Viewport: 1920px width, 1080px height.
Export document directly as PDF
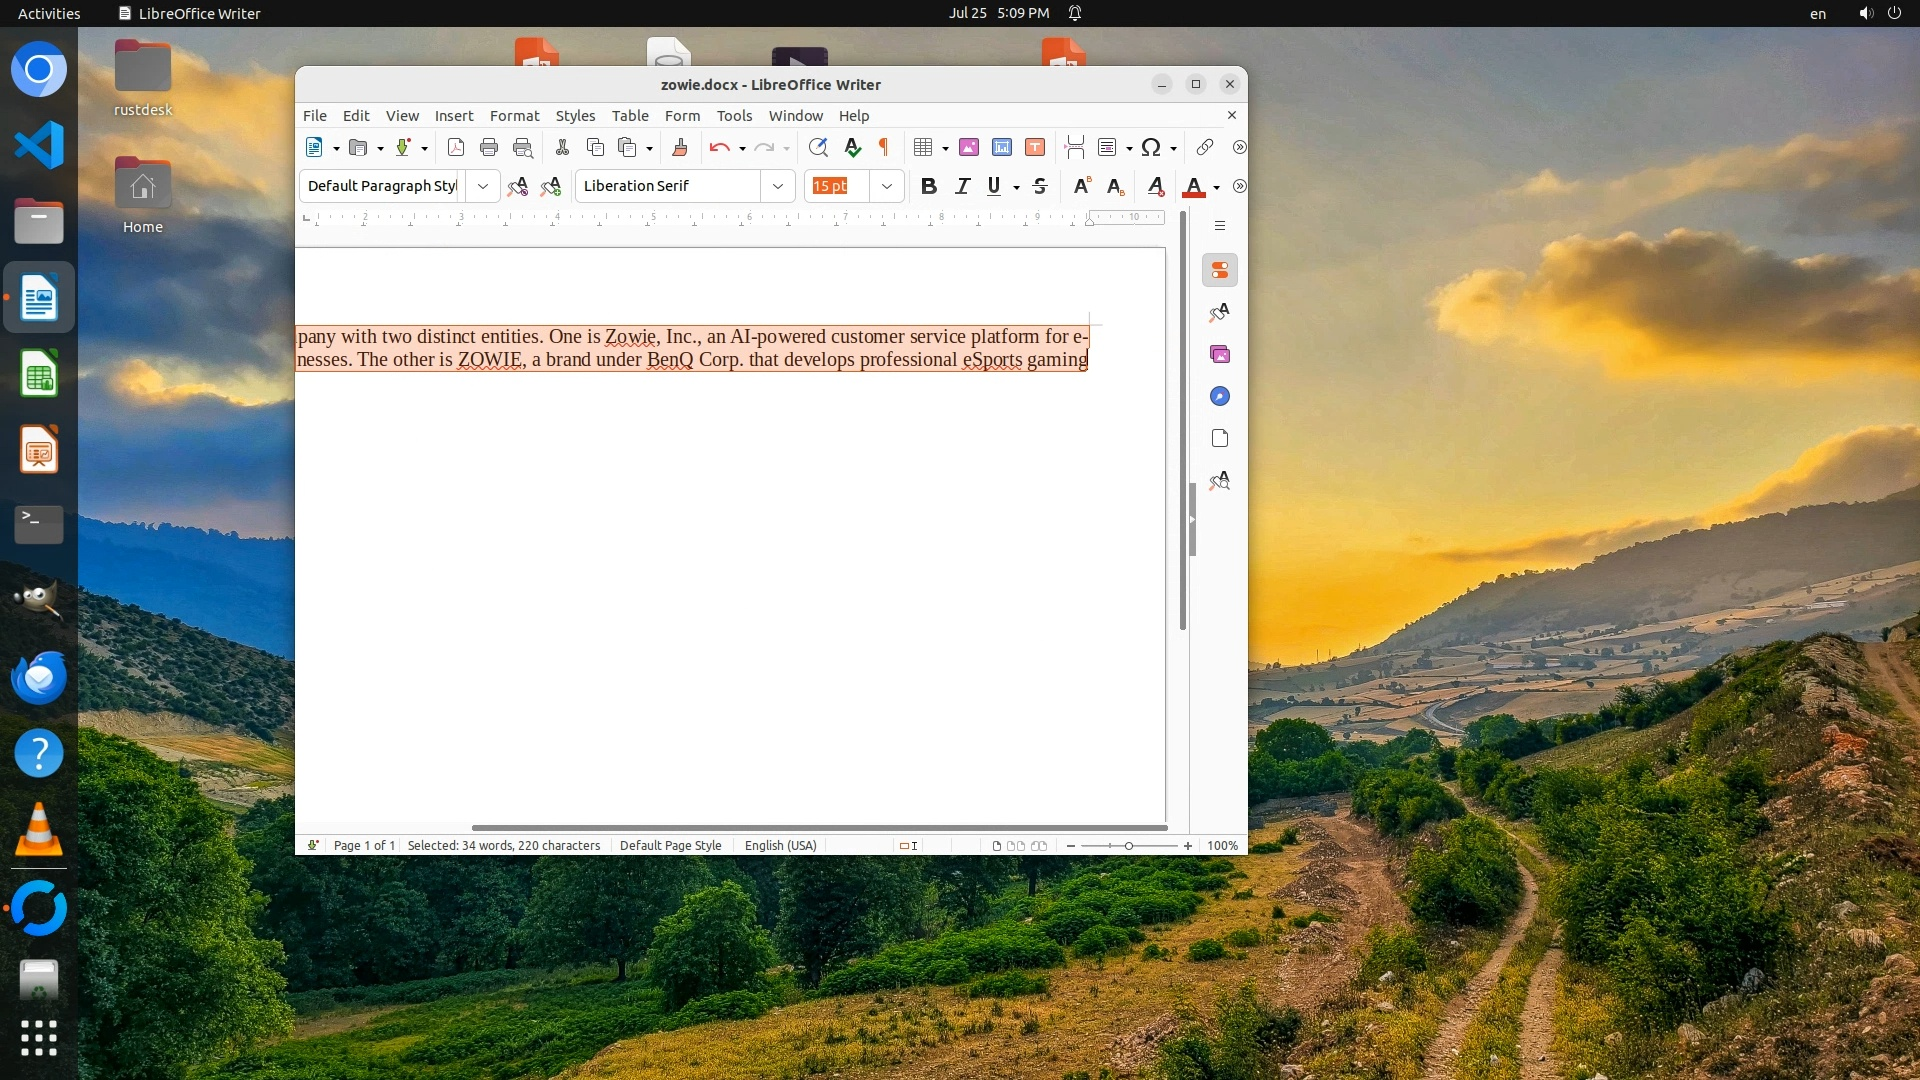coord(456,148)
